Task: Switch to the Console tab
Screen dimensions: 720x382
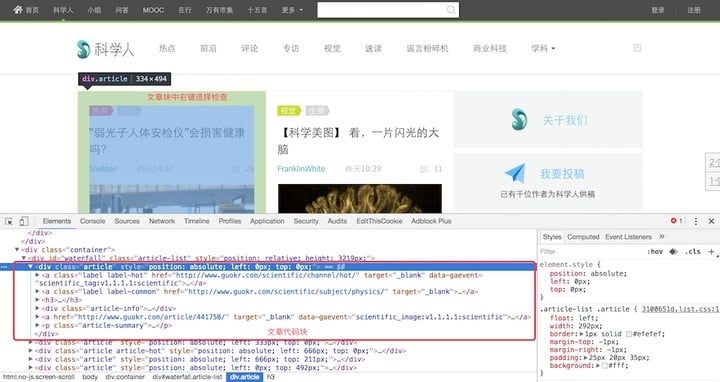Action: [93, 221]
